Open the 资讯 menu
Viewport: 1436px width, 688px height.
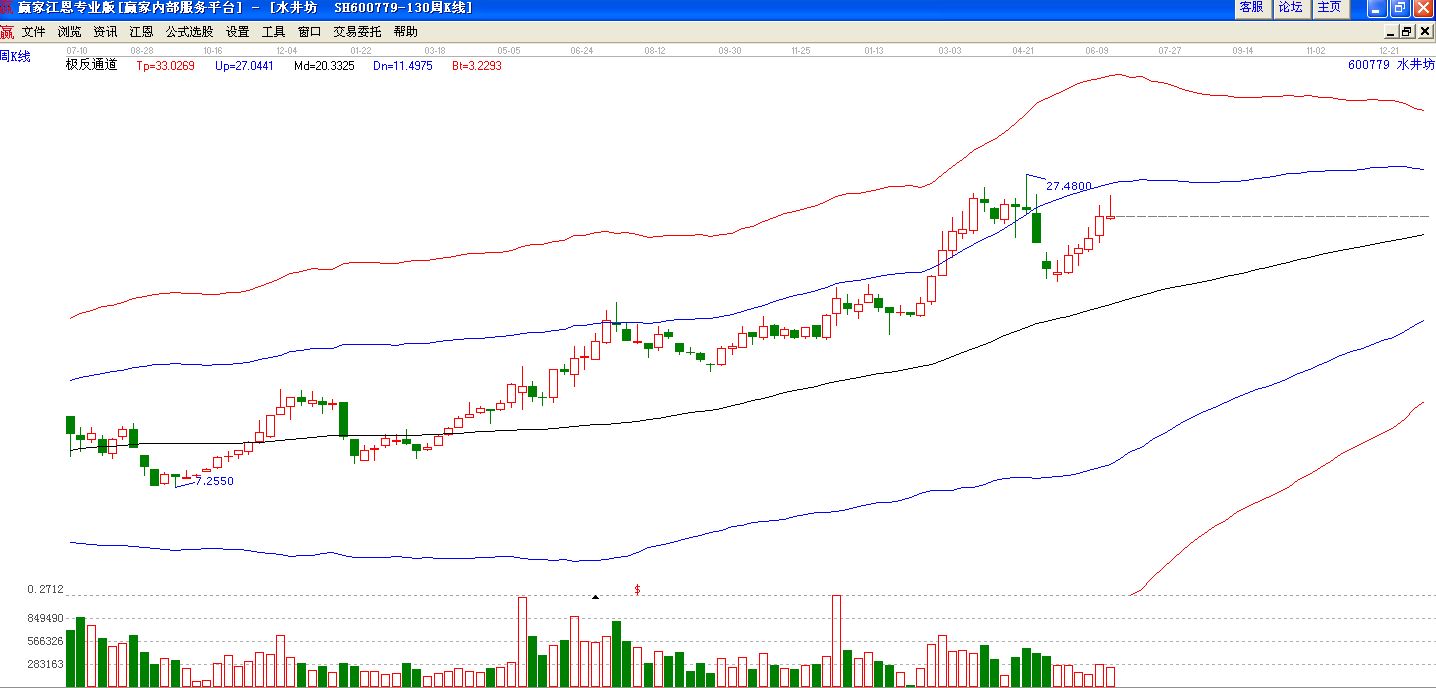[105, 32]
